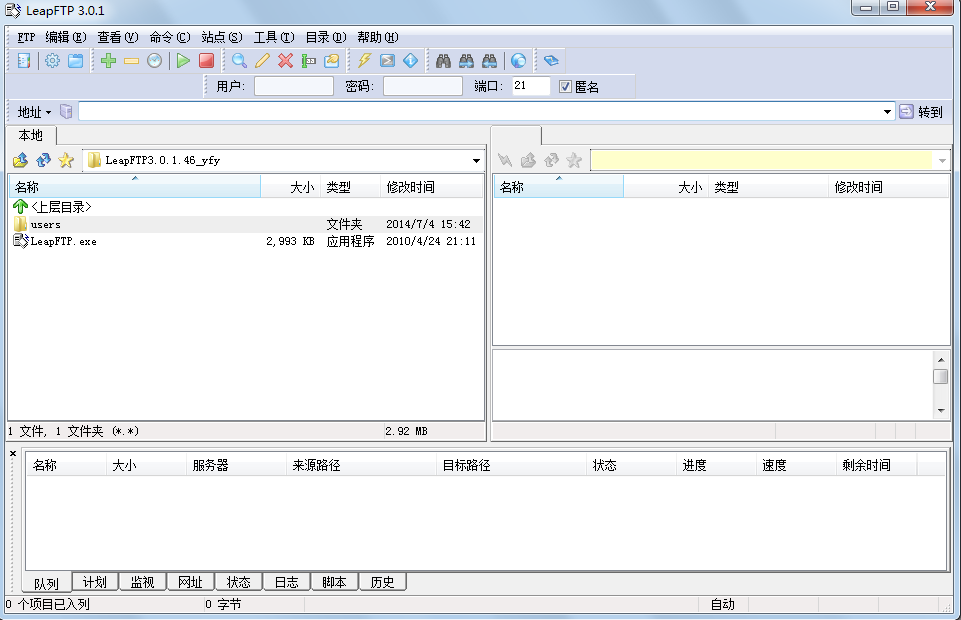Switch to the 脚本 tab
The height and width of the screenshot is (620, 961).
334,581
